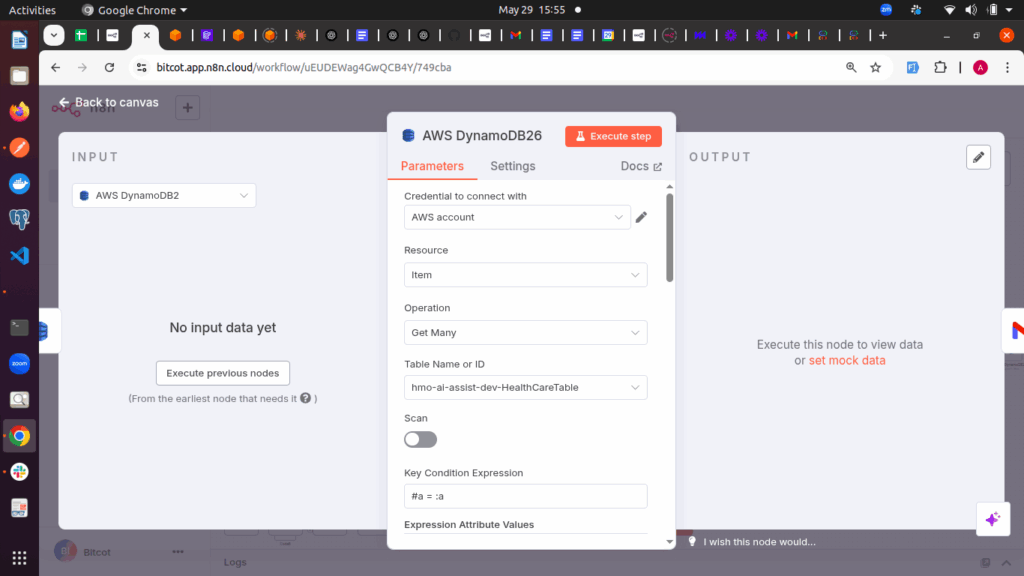Open the Chrome extensions puzzle icon
The image size is (1024, 576).
point(940,68)
